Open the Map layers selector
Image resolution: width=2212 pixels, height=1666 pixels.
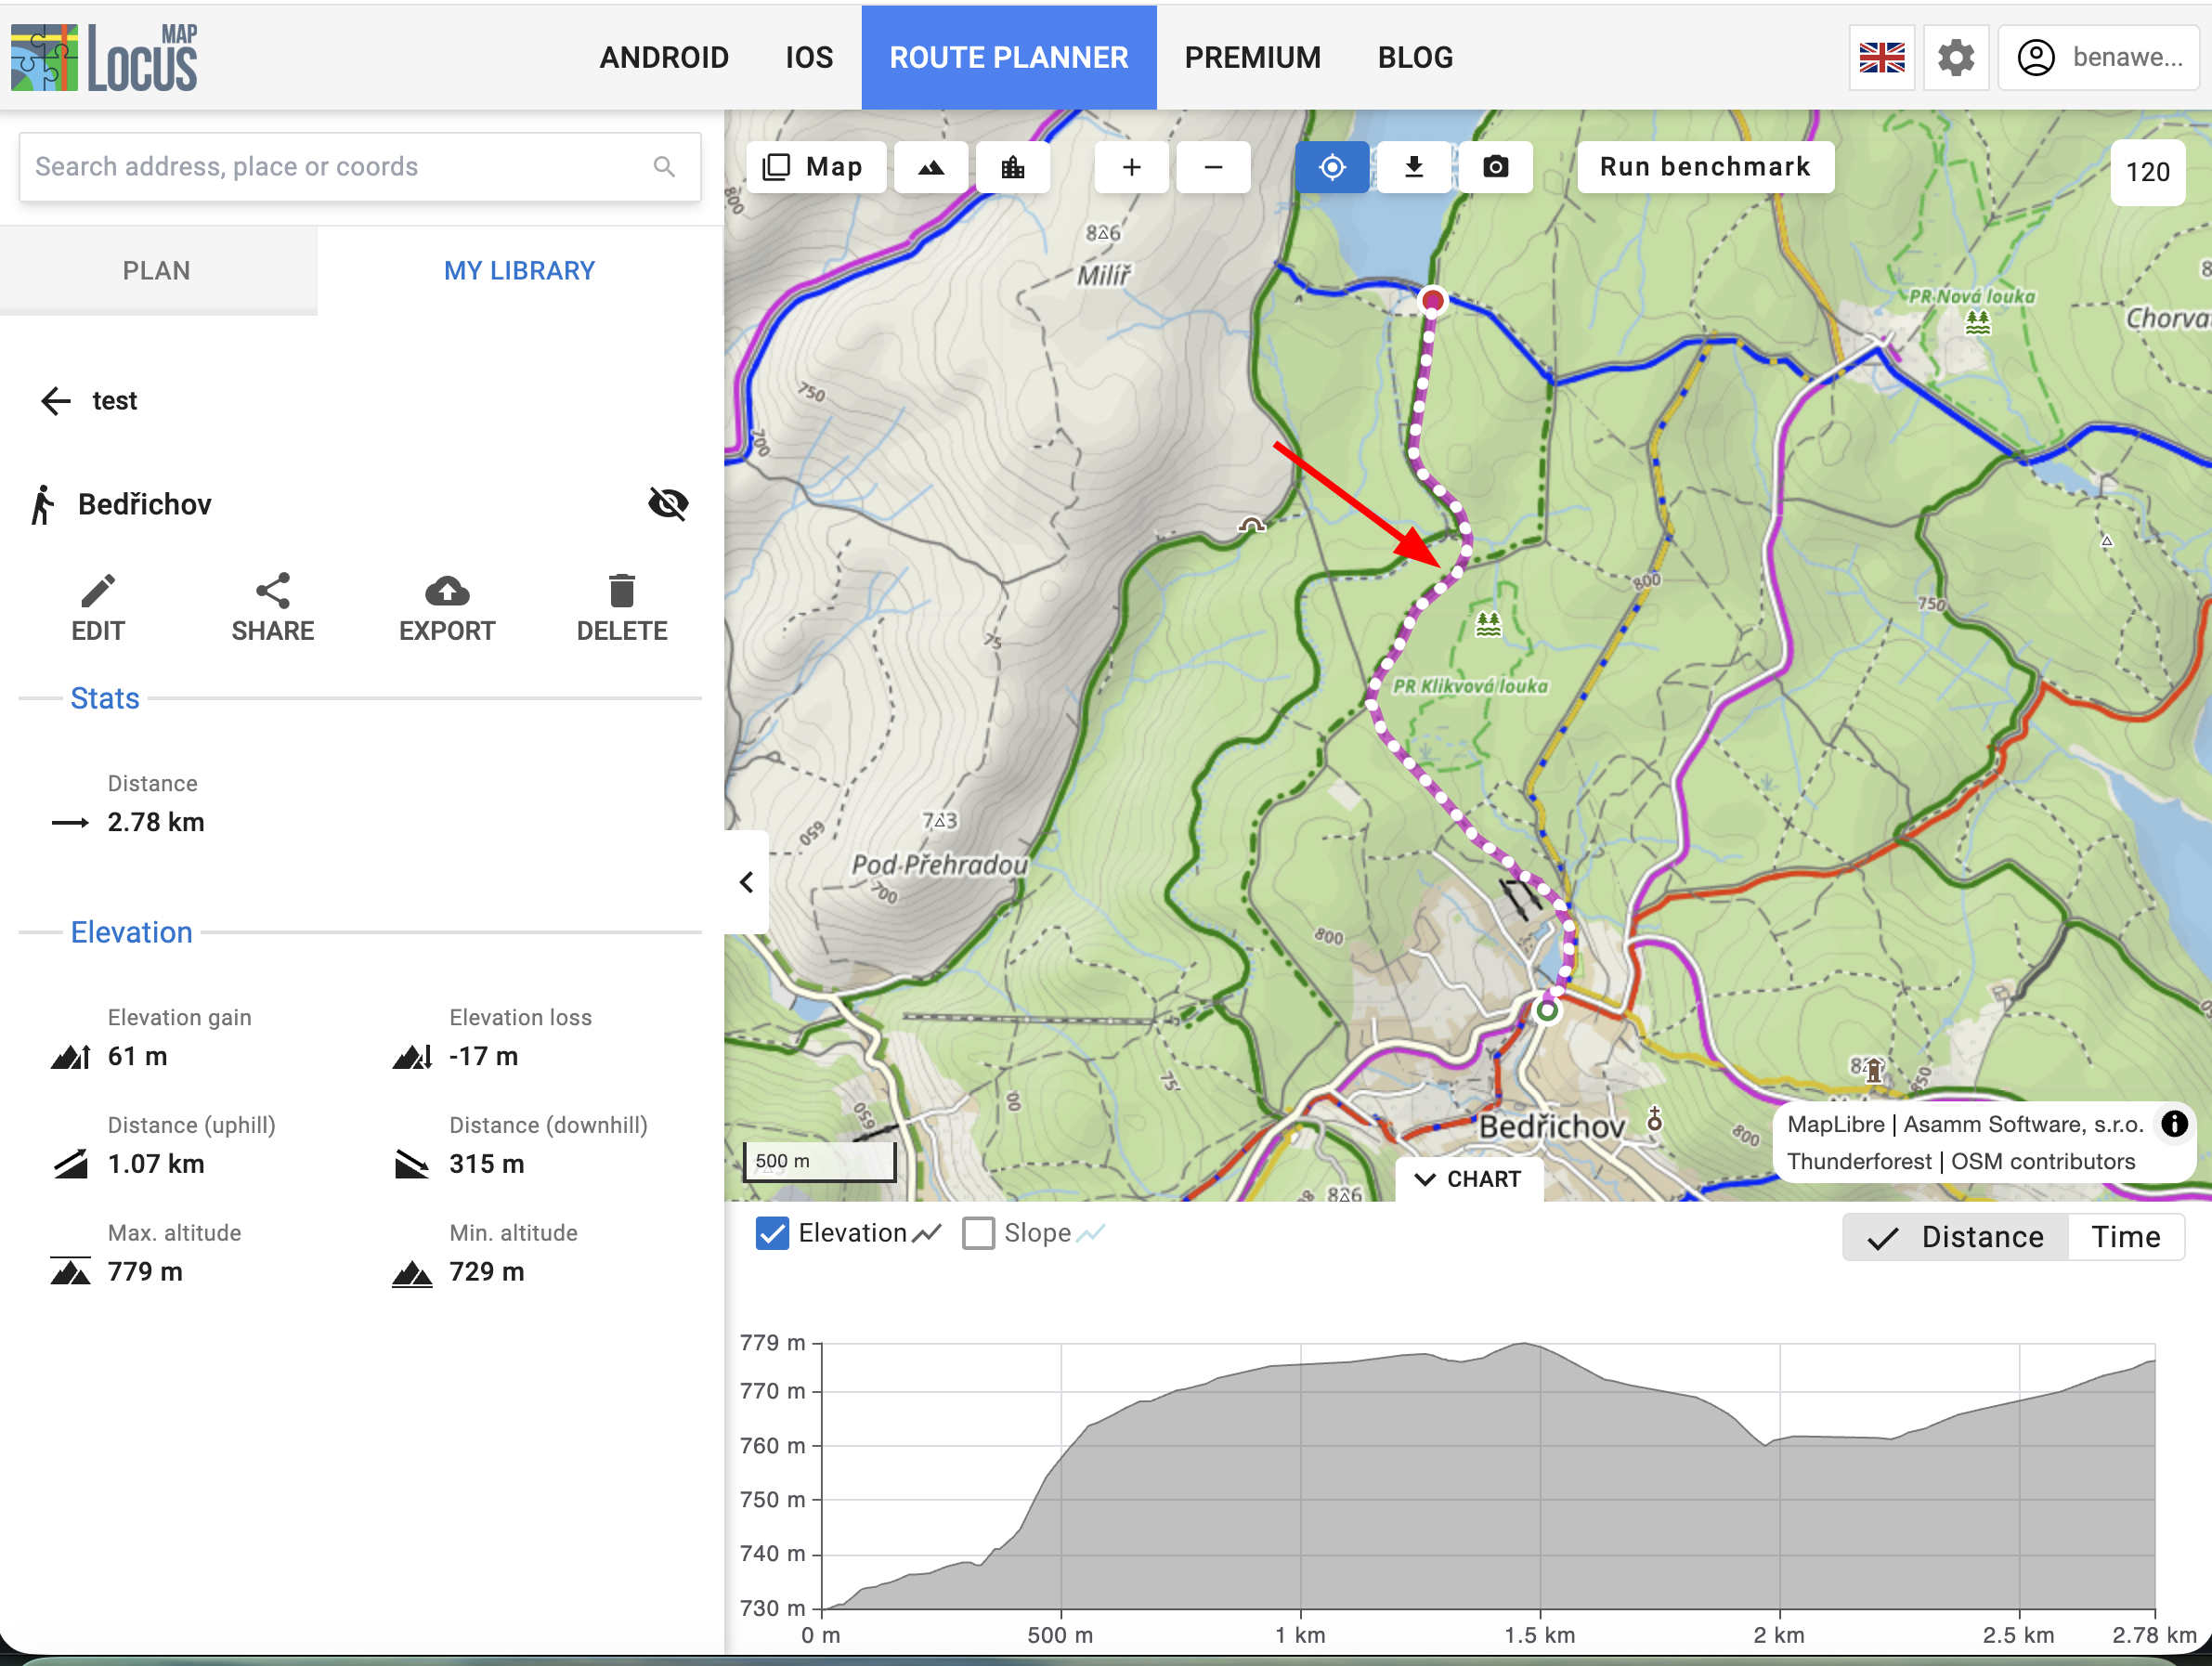(814, 167)
